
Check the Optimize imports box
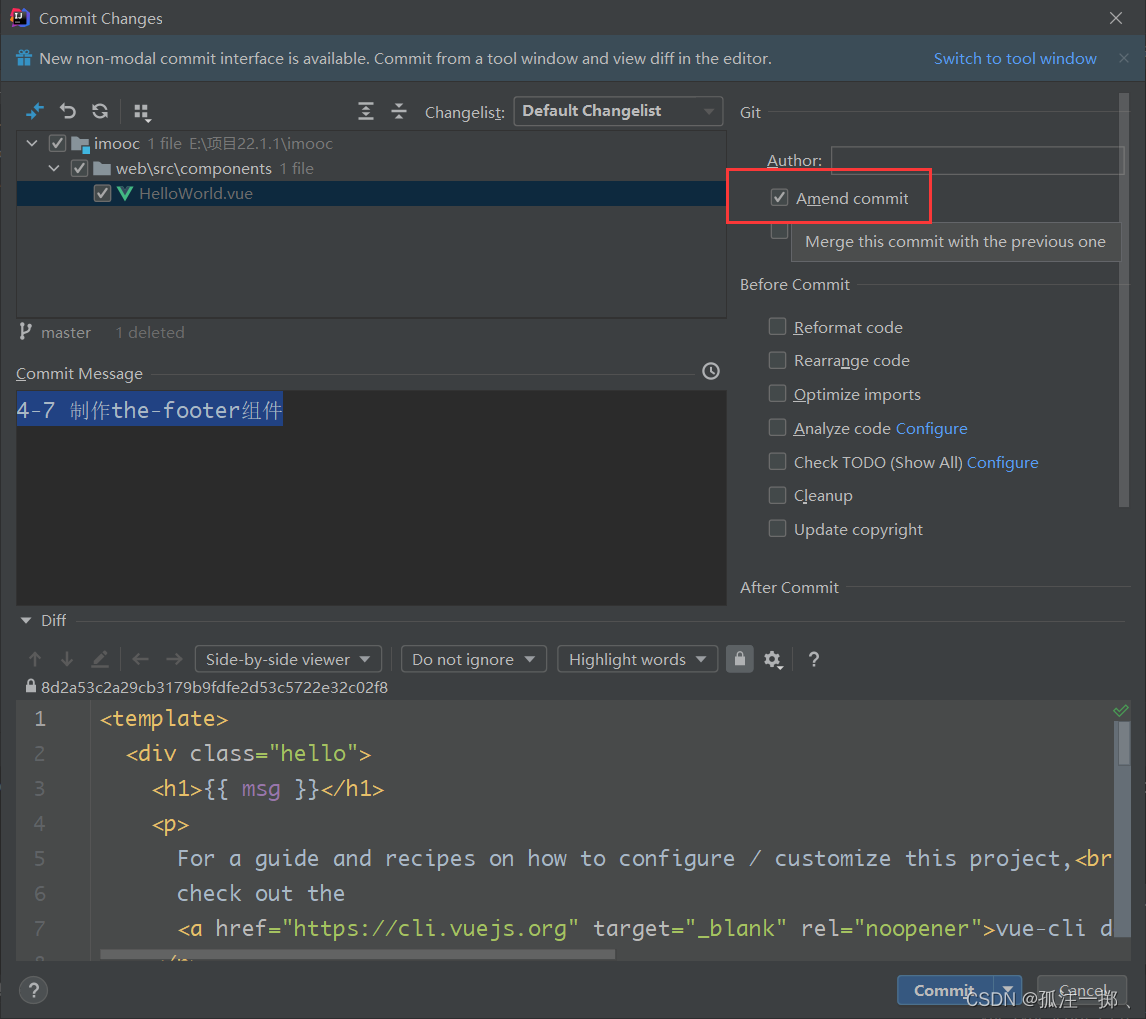[778, 393]
